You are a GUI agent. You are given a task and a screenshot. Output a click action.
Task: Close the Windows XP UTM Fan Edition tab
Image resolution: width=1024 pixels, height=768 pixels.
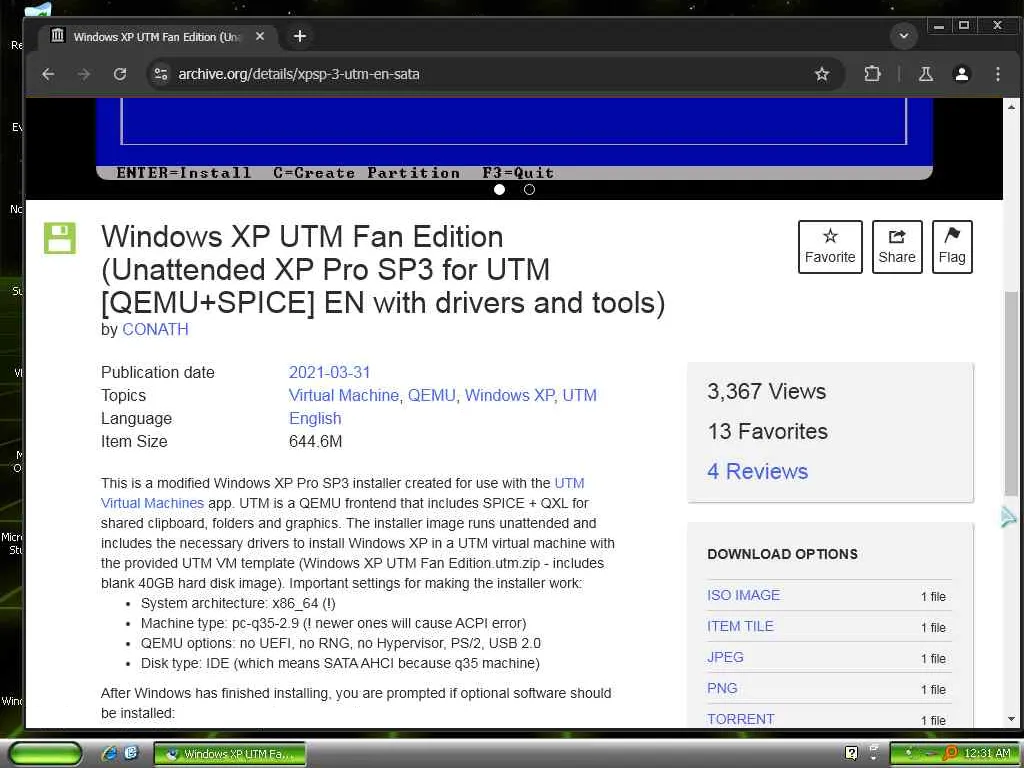pyautogui.click(x=260, y=37)
